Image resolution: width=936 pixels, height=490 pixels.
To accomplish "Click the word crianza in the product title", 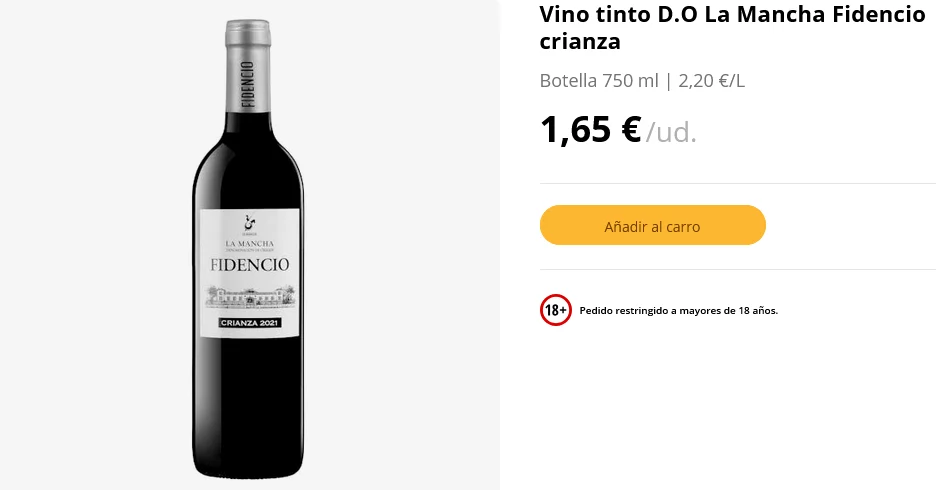I will click(x=580, y=42).
